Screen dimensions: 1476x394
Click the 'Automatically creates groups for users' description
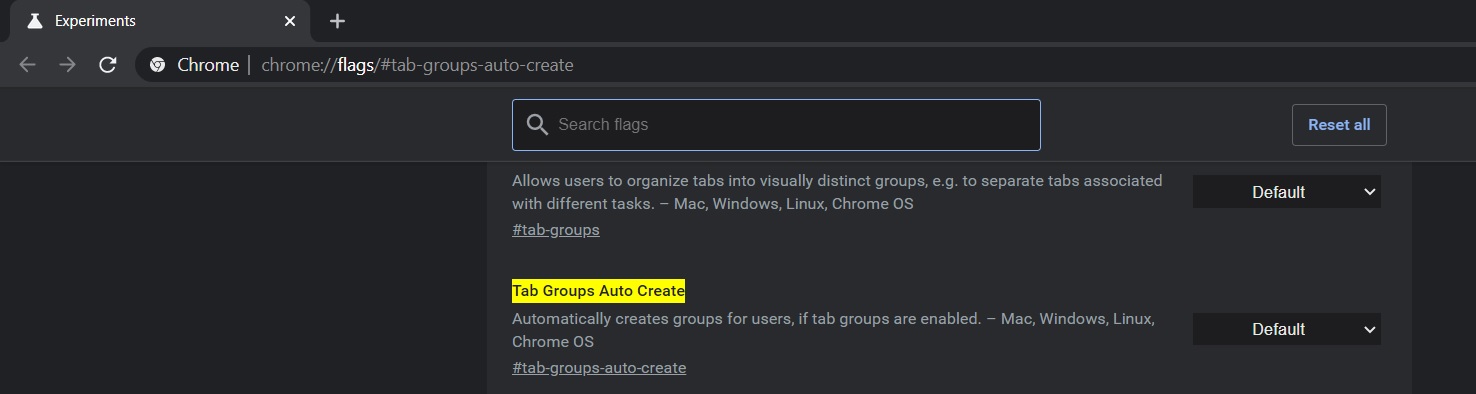[x=833, y=330]
